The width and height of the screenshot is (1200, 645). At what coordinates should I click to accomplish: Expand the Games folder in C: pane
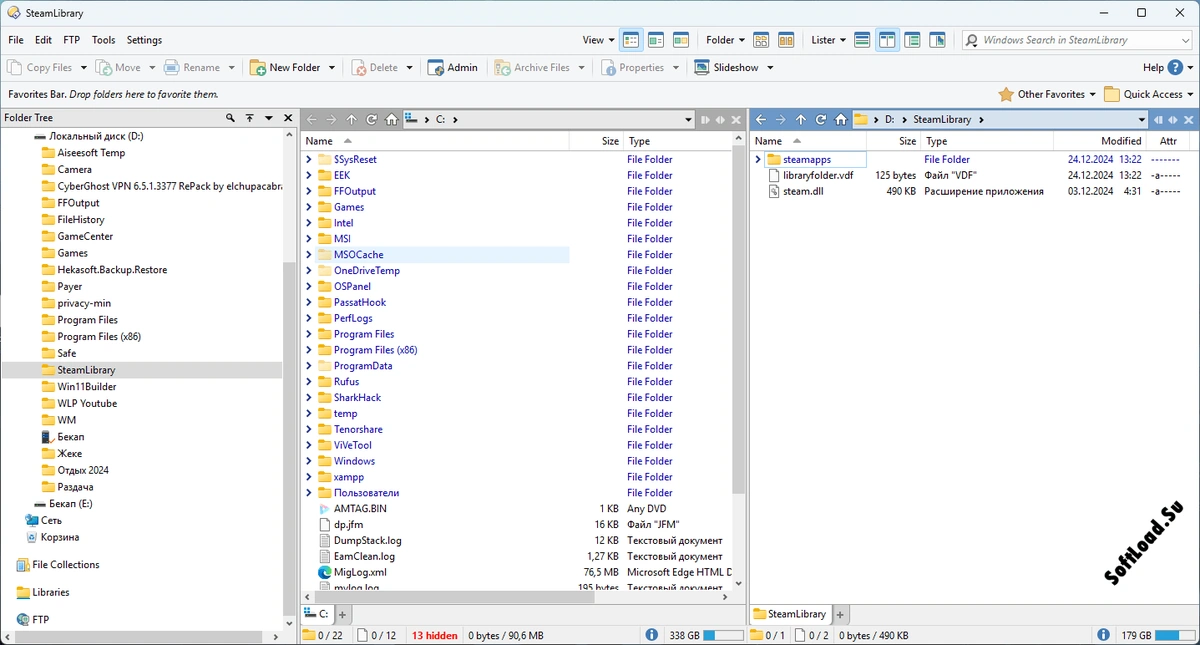(309, 207)
